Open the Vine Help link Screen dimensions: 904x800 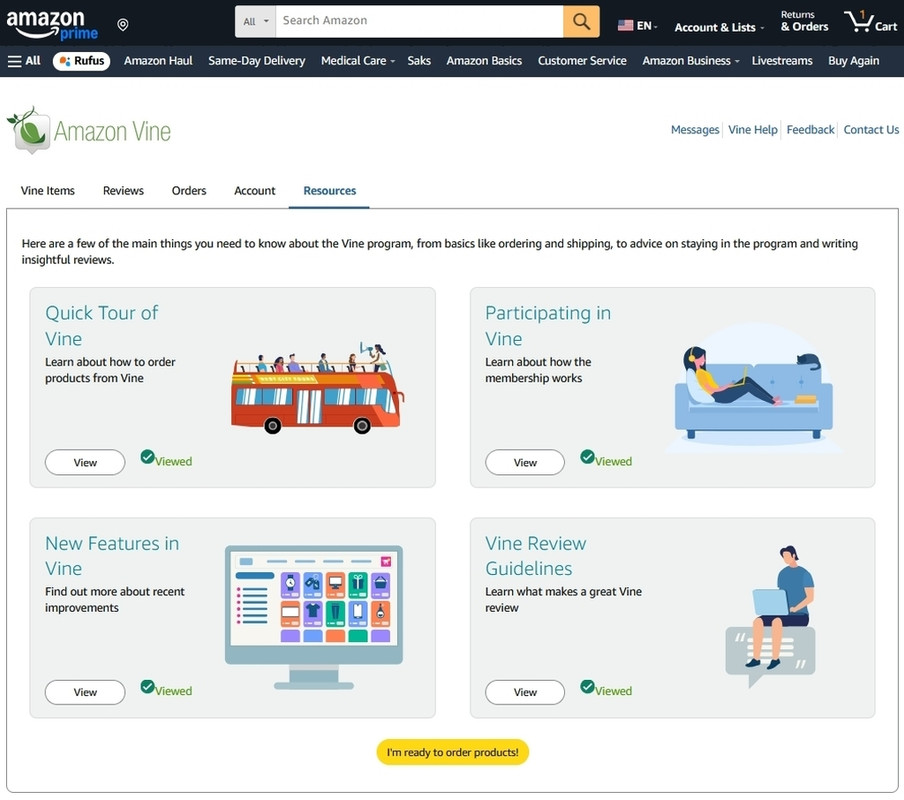pos(752,130)
